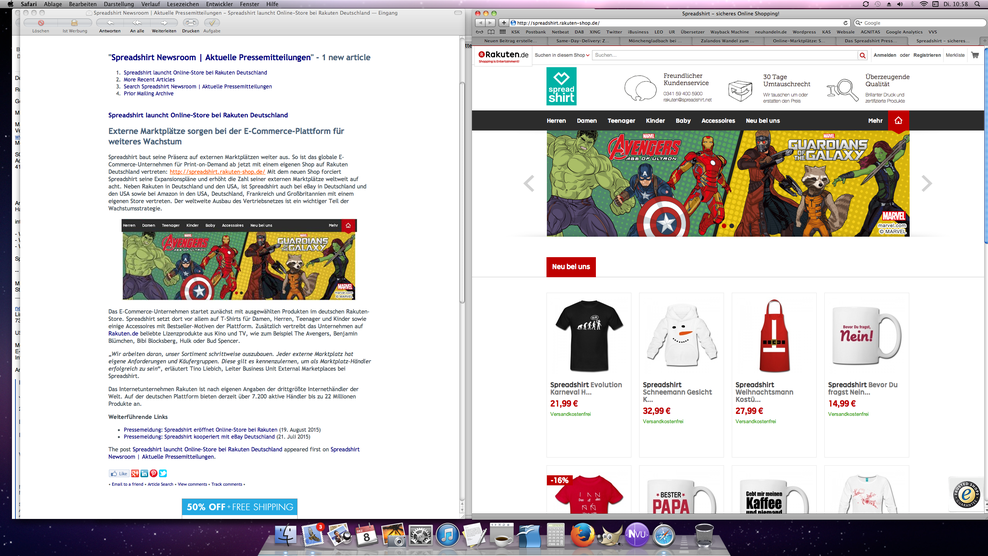
Task: Open Reading List glasses icon
Action: (480, 32)
